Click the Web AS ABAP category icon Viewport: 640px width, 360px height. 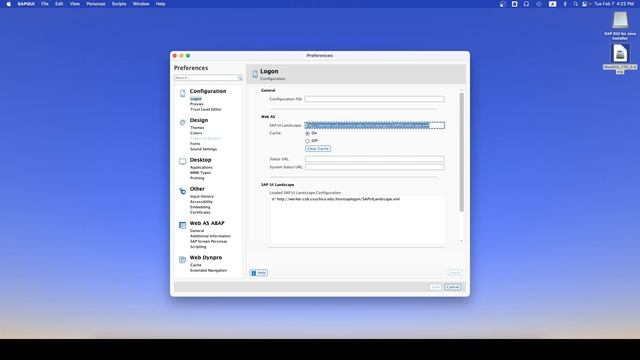pyautogui.click(x=182, y=225)
